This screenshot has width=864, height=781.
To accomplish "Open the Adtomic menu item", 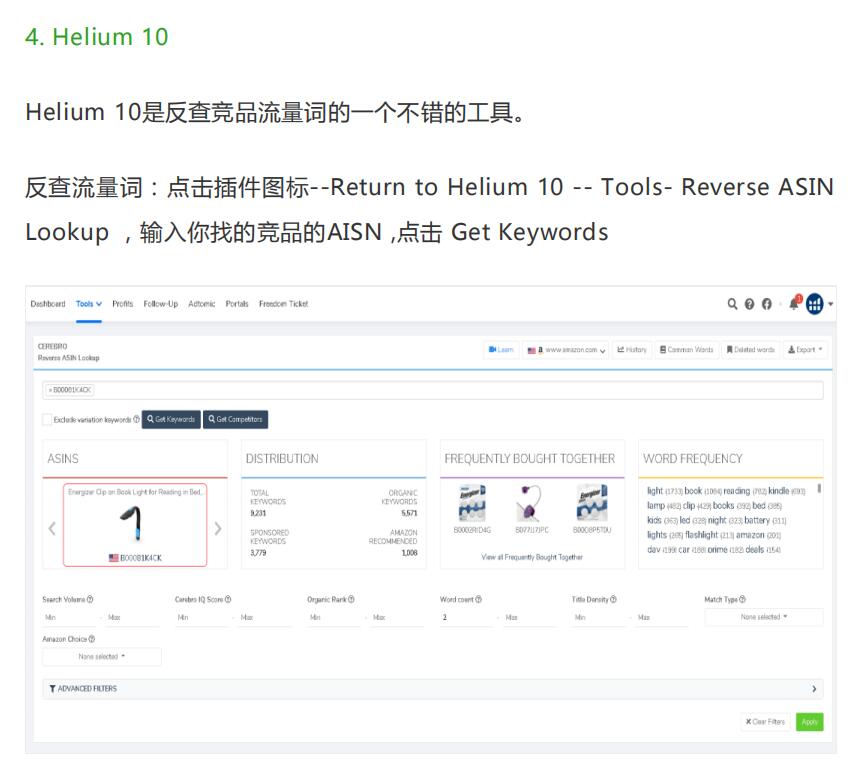I will pyautogui.click(x=202, y=304).
